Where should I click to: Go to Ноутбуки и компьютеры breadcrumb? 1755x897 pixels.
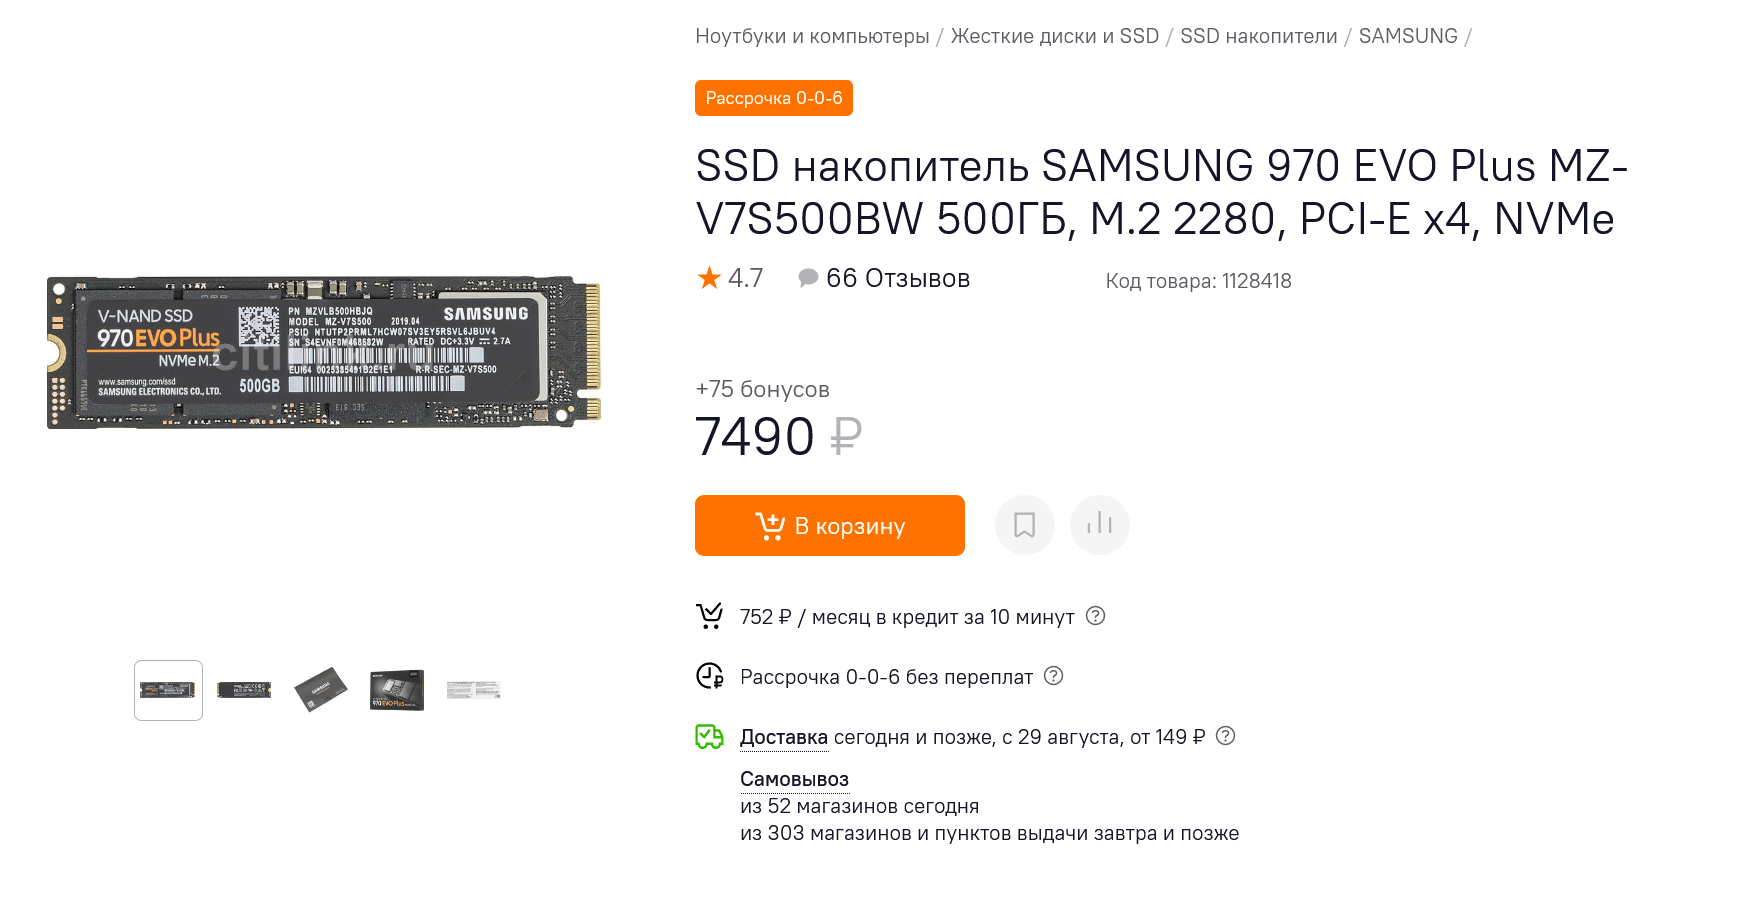pos(812,36)
